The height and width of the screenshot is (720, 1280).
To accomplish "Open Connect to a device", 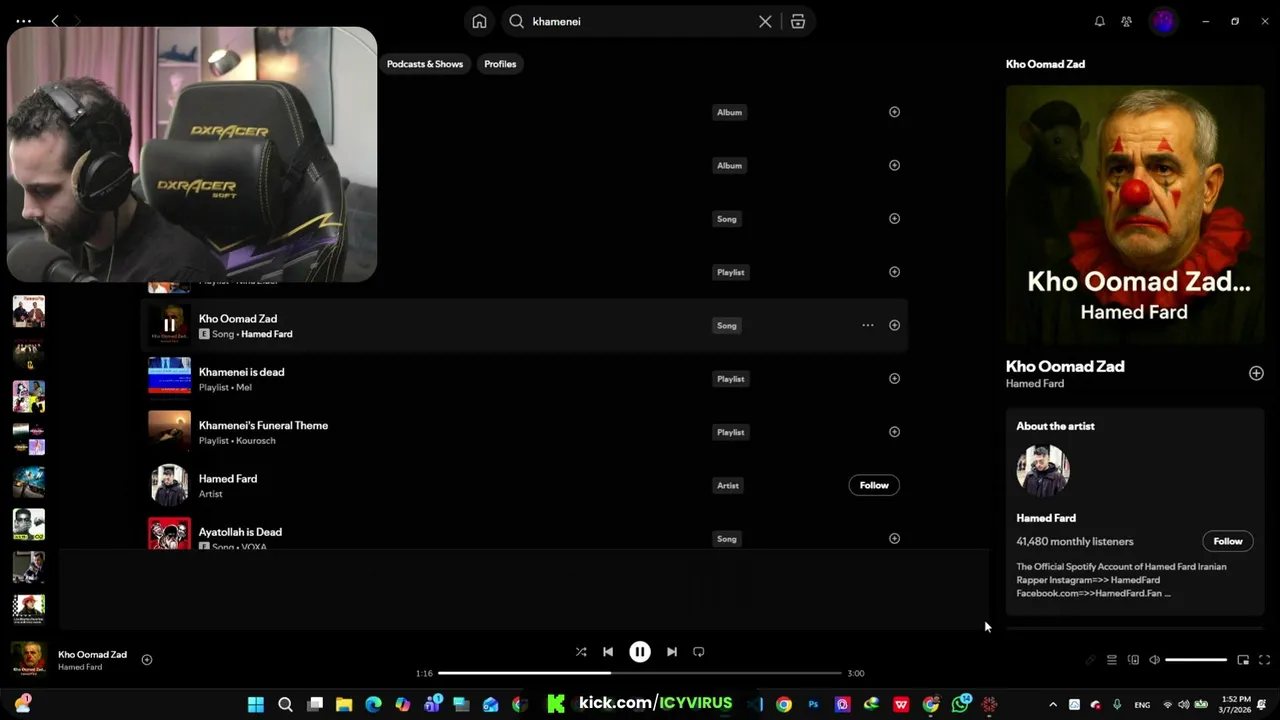I will click(1133, 660).
